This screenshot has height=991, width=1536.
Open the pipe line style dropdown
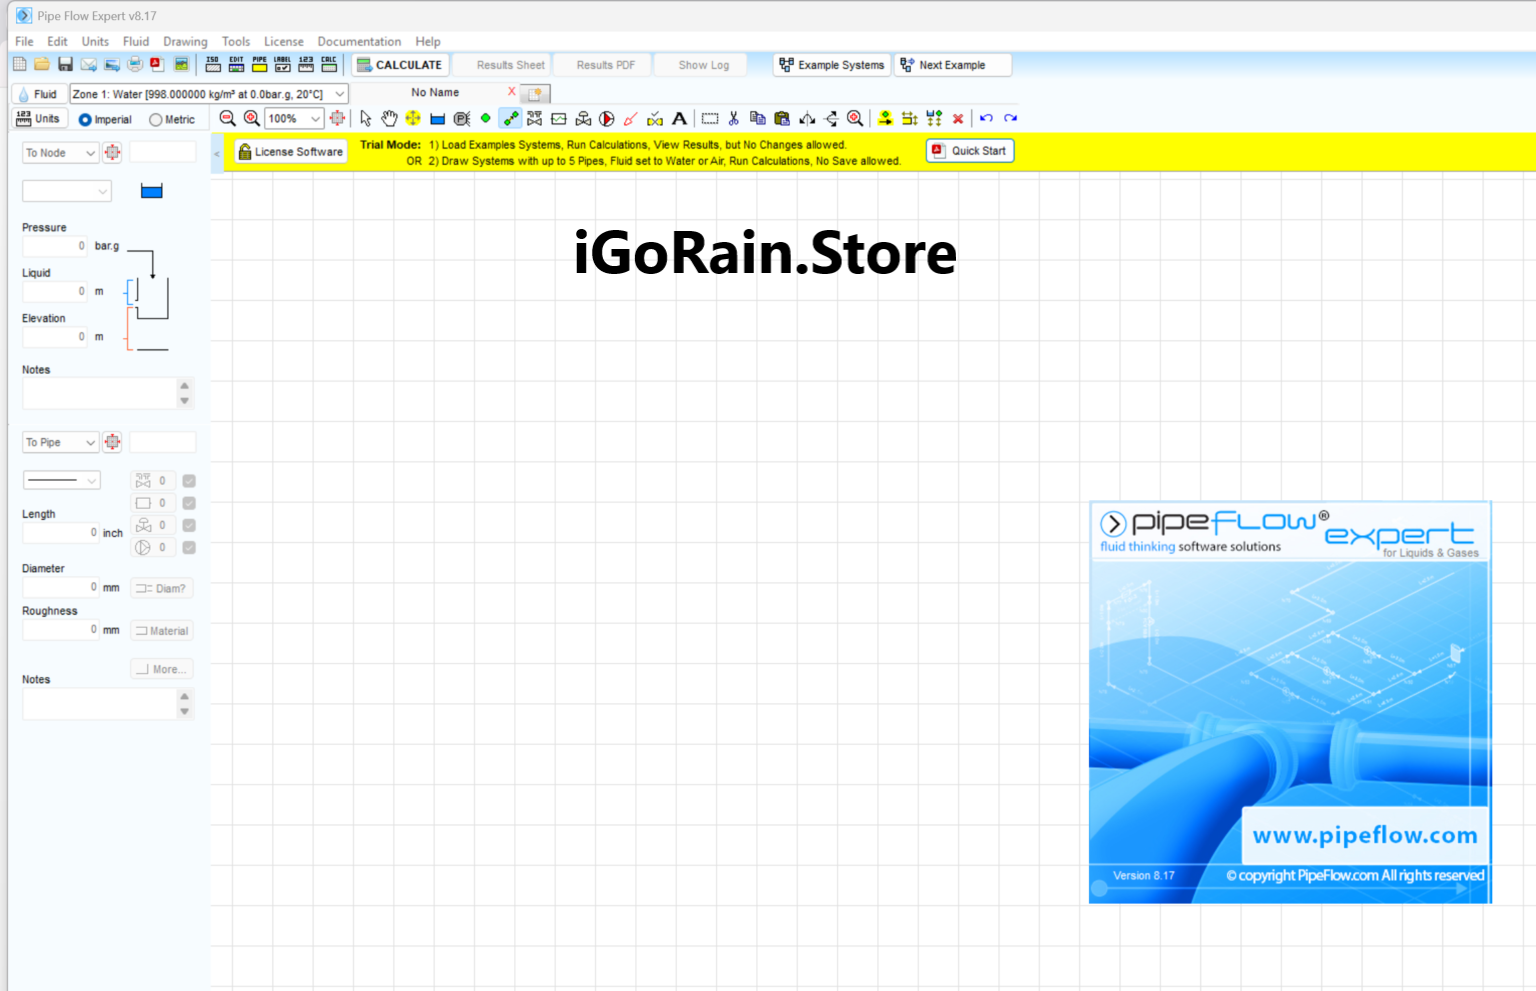[x=62, y=480]
